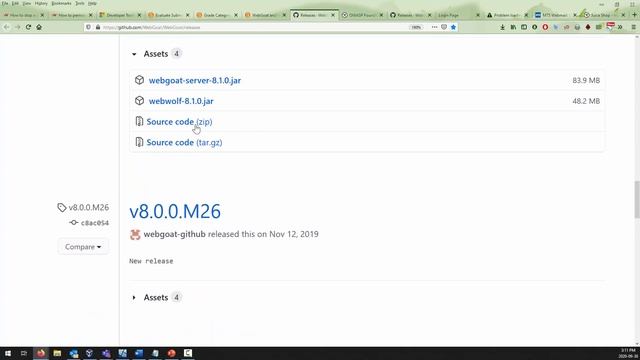Open the Bookmarks menu
Image resolution: width=640 pixels, height=360 pixels.
click(x=62, y=3)
